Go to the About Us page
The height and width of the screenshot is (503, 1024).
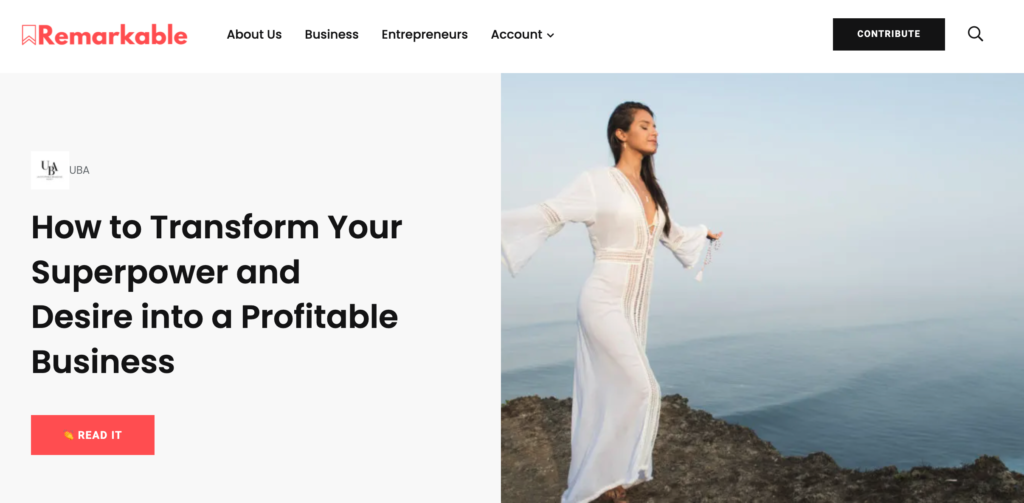click(254, 35)
